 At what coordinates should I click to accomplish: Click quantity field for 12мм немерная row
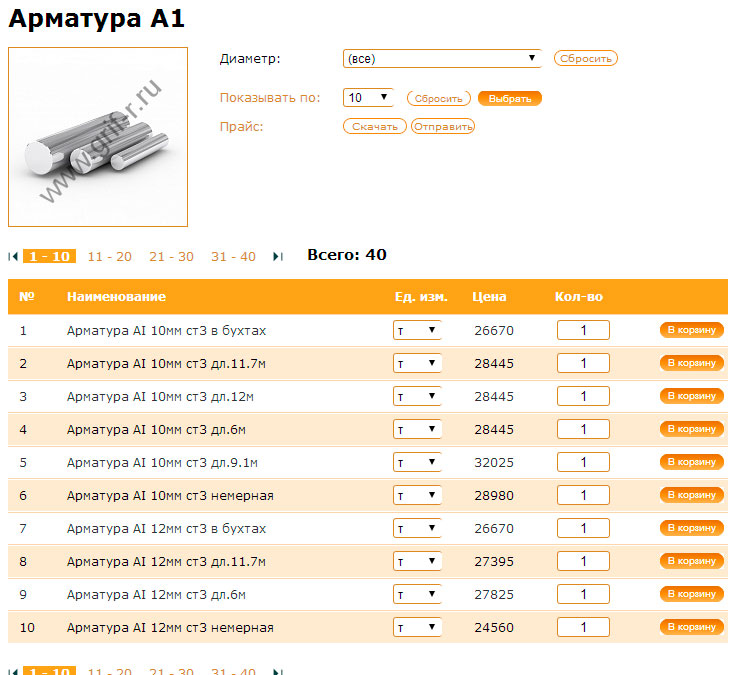(583, 627)
